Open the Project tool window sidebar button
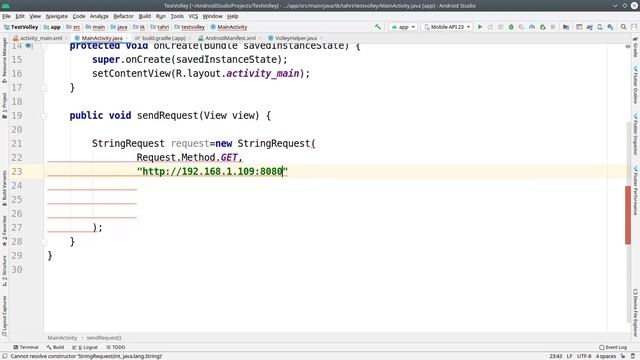 tap(4, 106)
